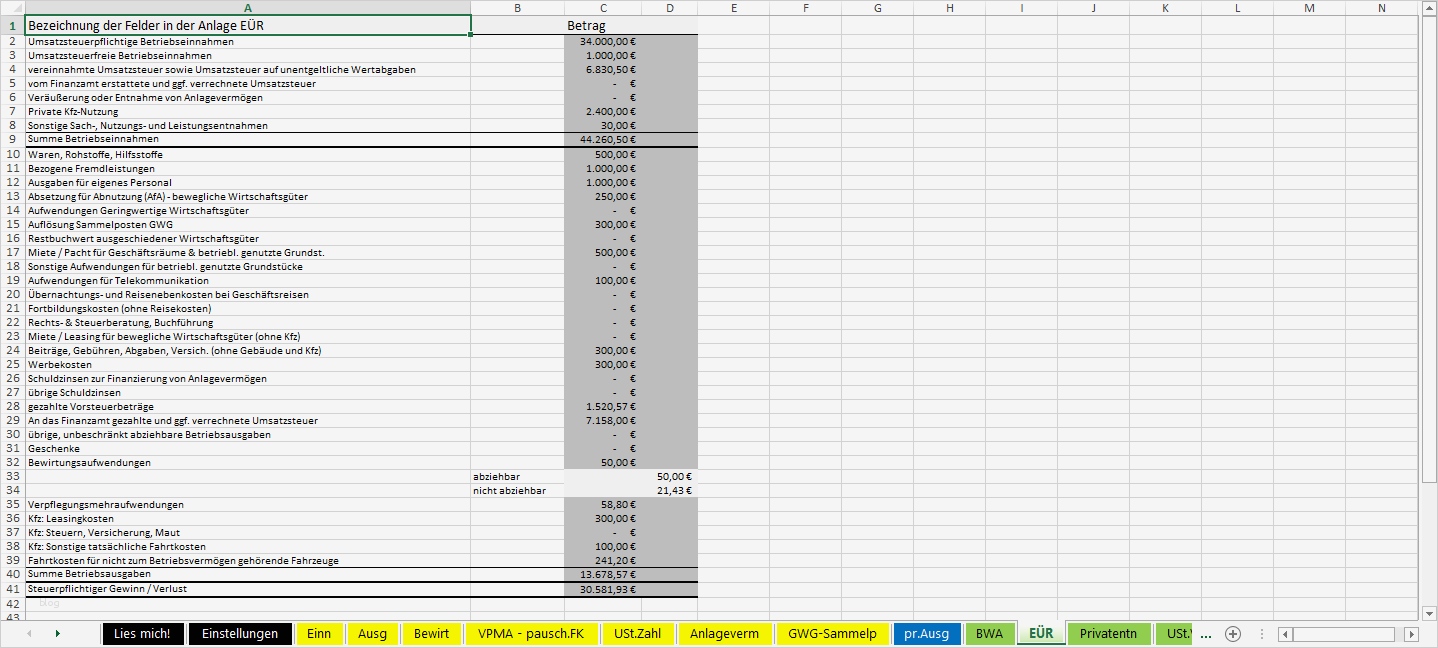This screenshot has height=648, width=1438.
Task: Open the USt.Zahl sheet
Action: click(x=638, y=633)
